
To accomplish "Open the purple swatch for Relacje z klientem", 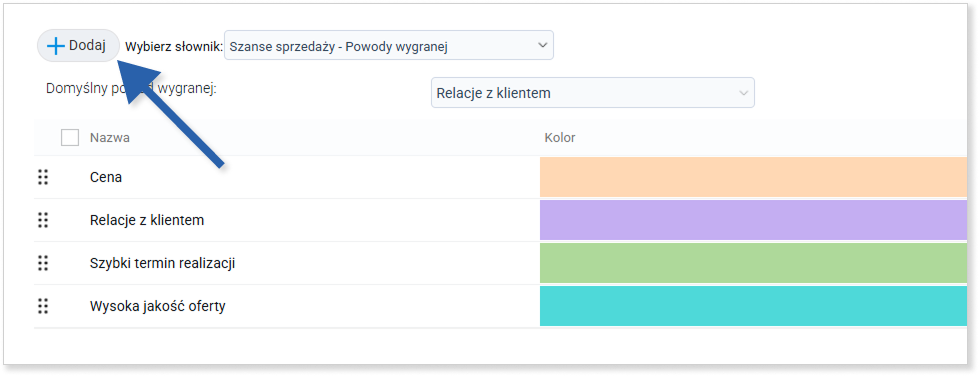I will coord(753,220).
